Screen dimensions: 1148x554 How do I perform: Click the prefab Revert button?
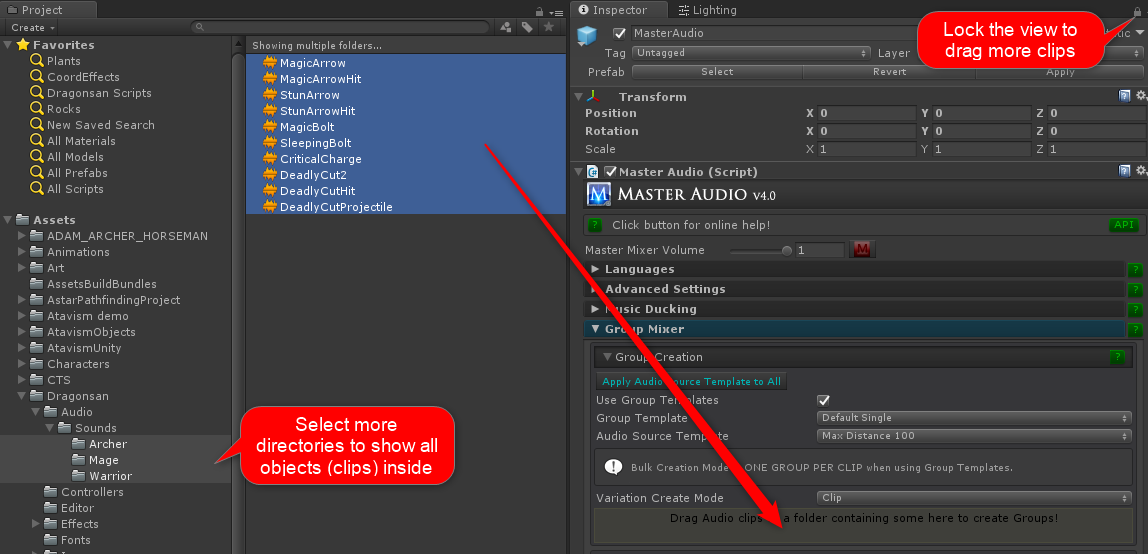[x=889, y=72]
